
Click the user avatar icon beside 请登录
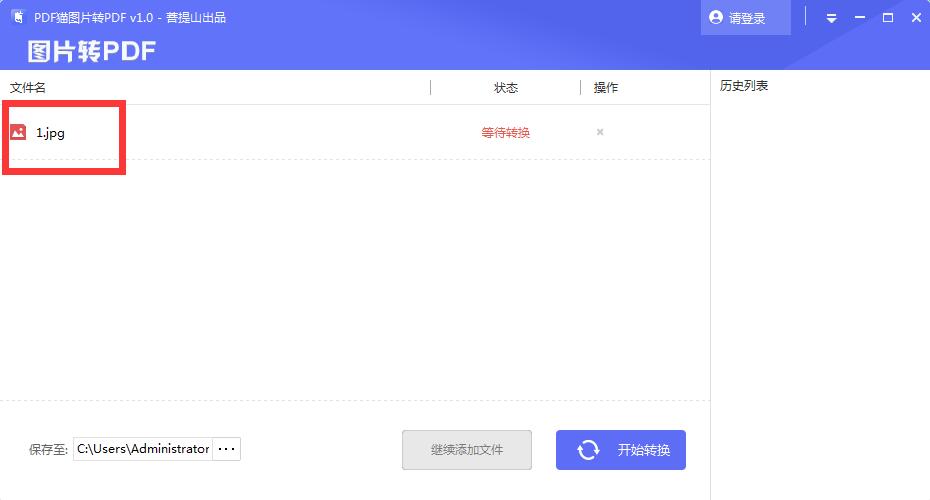click(716, 18)
